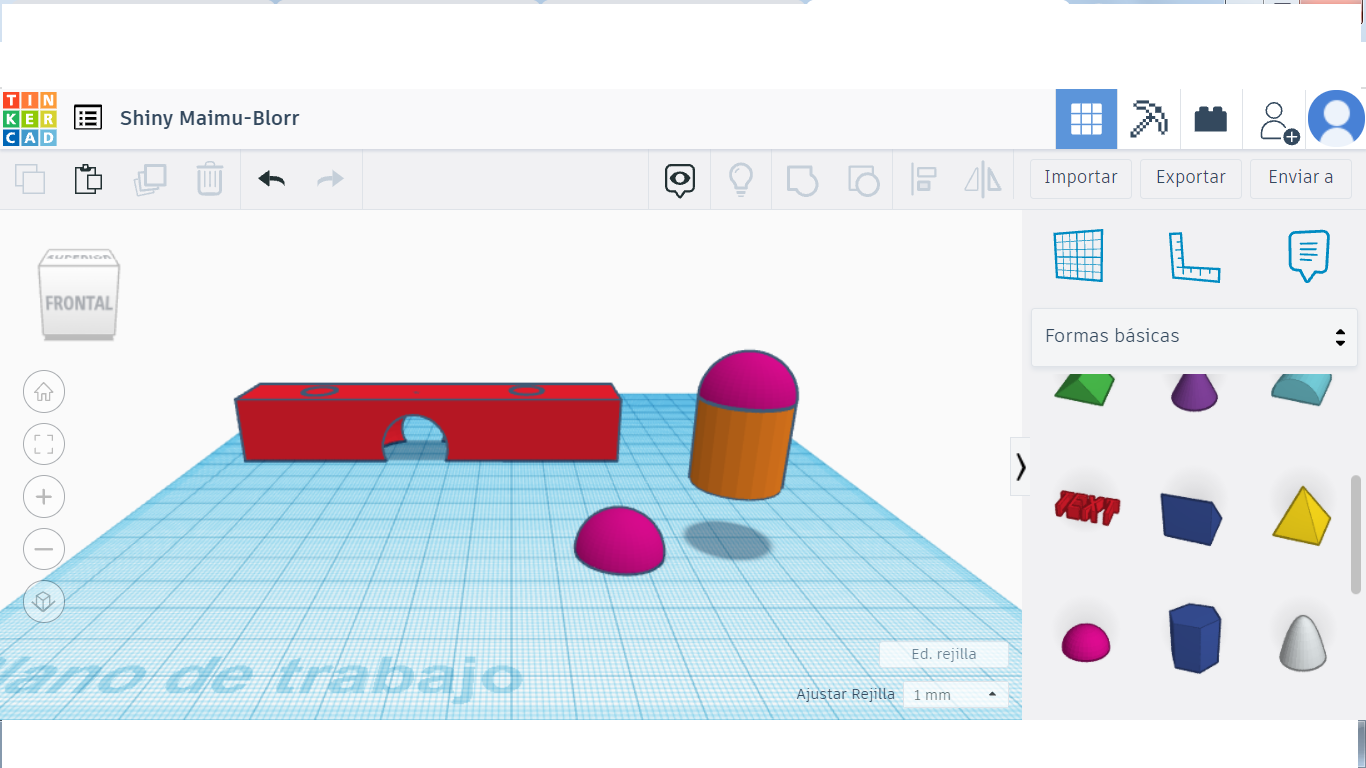The width and height of the screenshot is (1366, 768).
Task: Click the design name Shiny Maimu-Blorr
Action: 210,118
